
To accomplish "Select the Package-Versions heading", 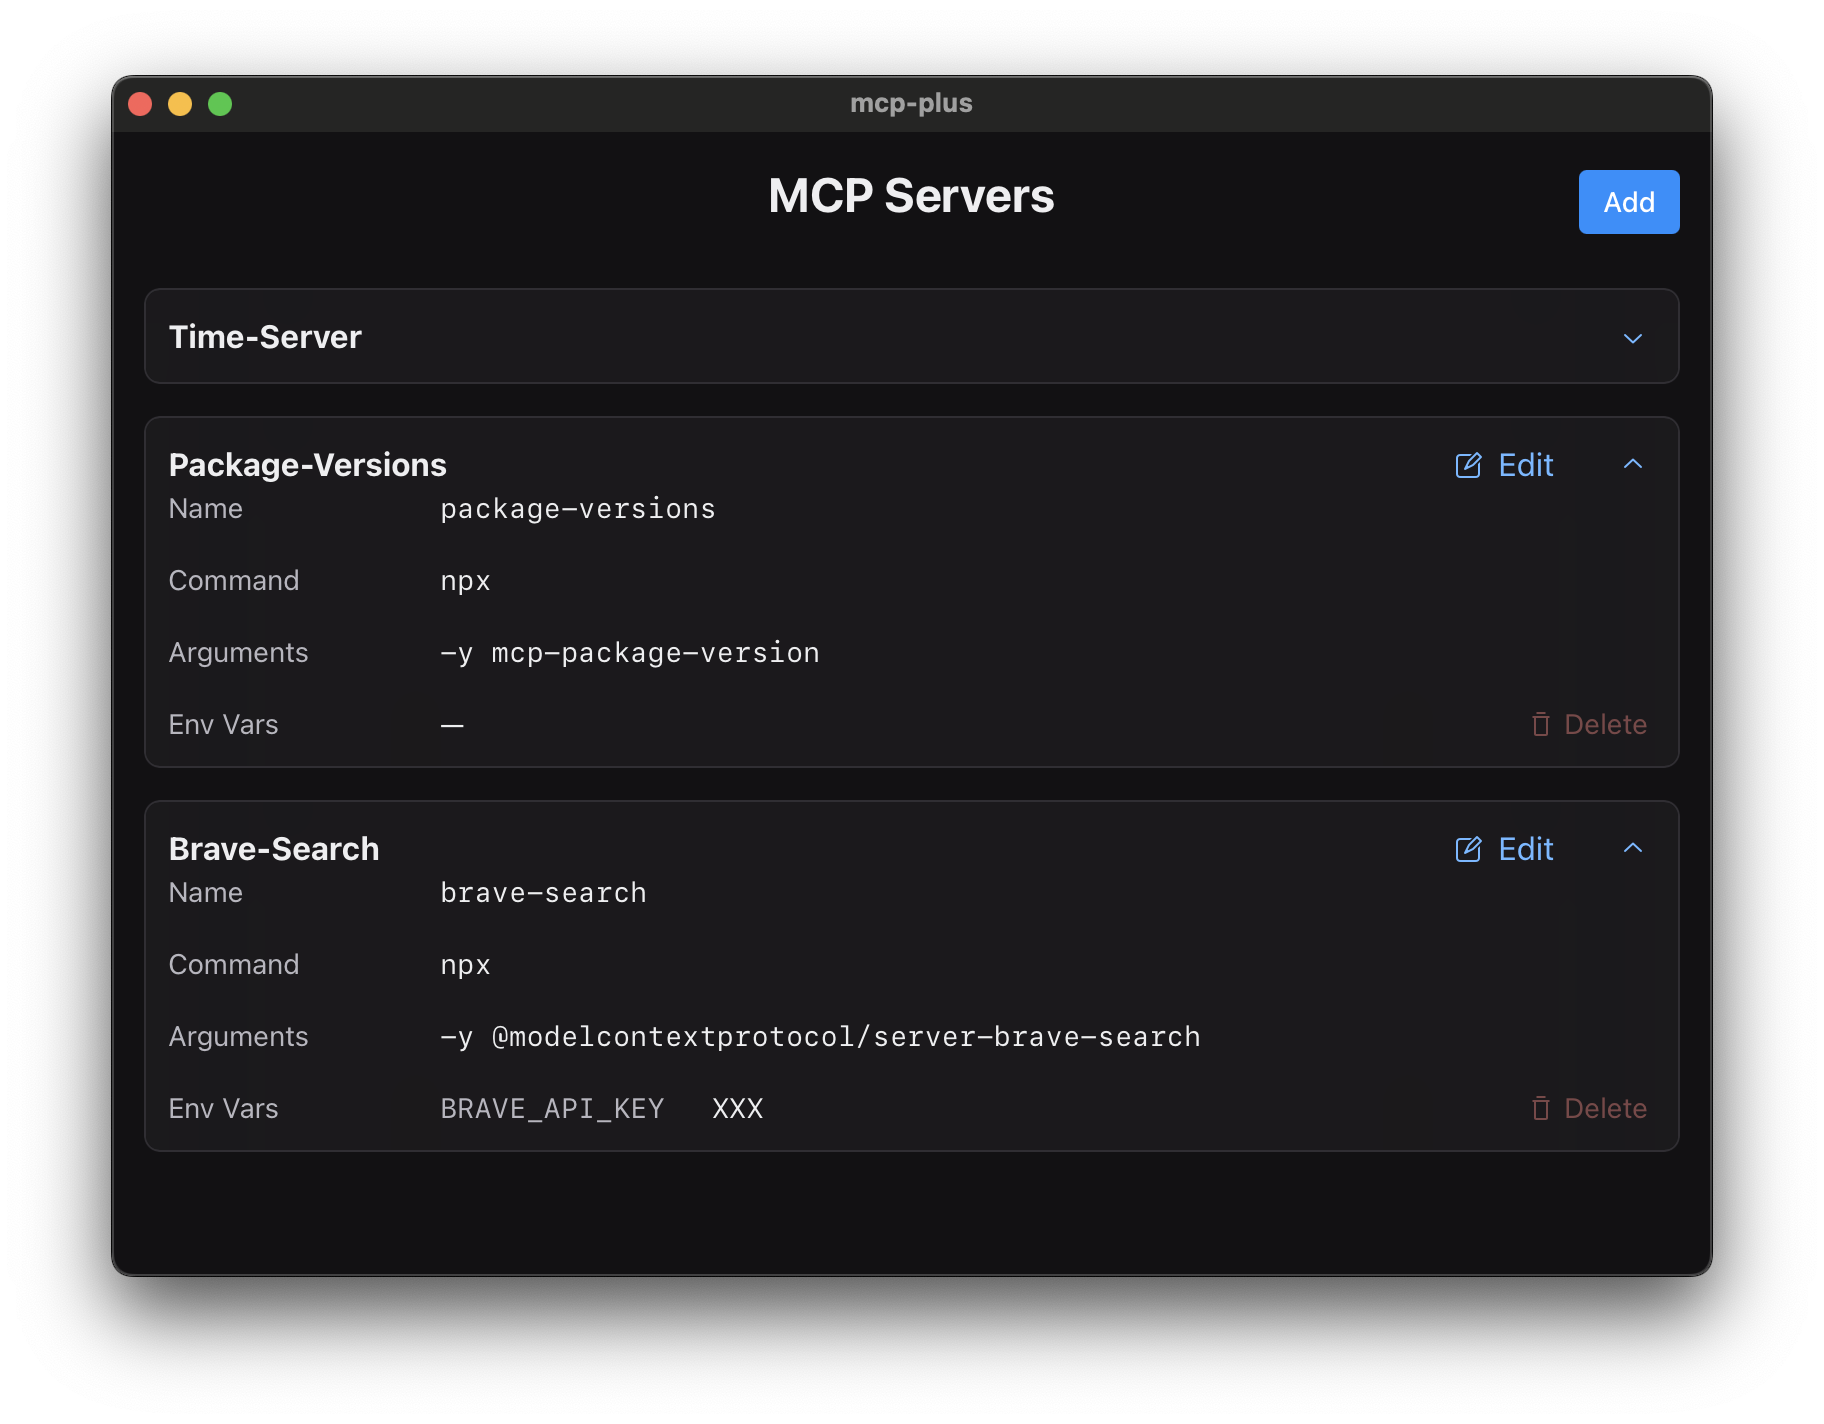I will (x=307, y=465).
